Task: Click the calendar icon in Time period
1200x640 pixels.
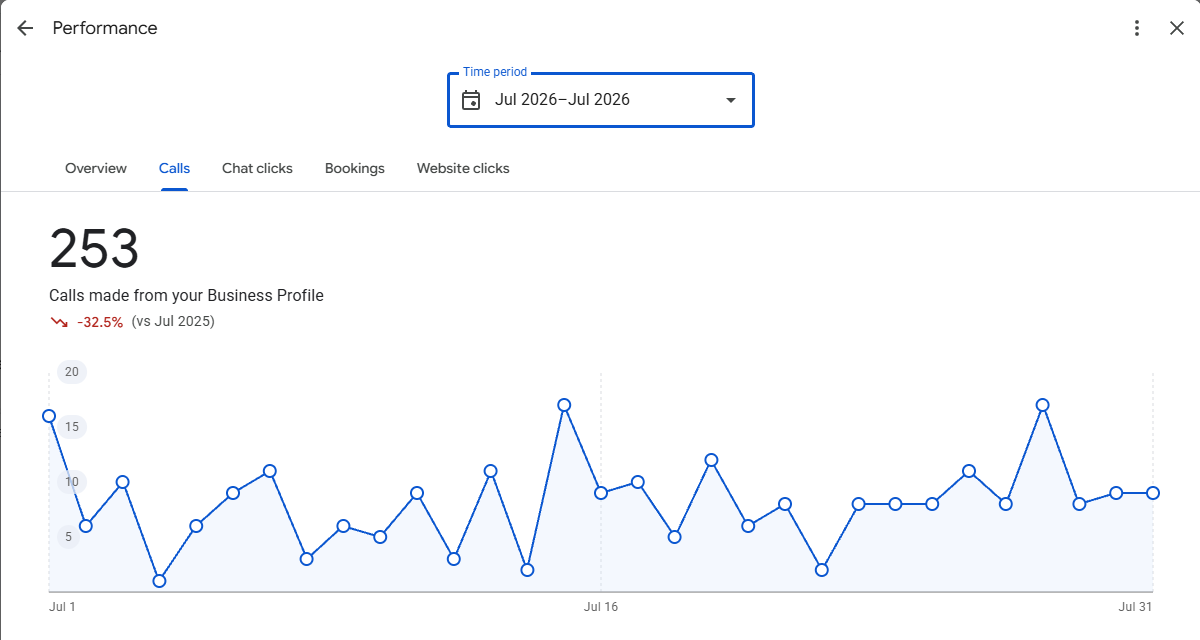Action: [x=471, y=100]
